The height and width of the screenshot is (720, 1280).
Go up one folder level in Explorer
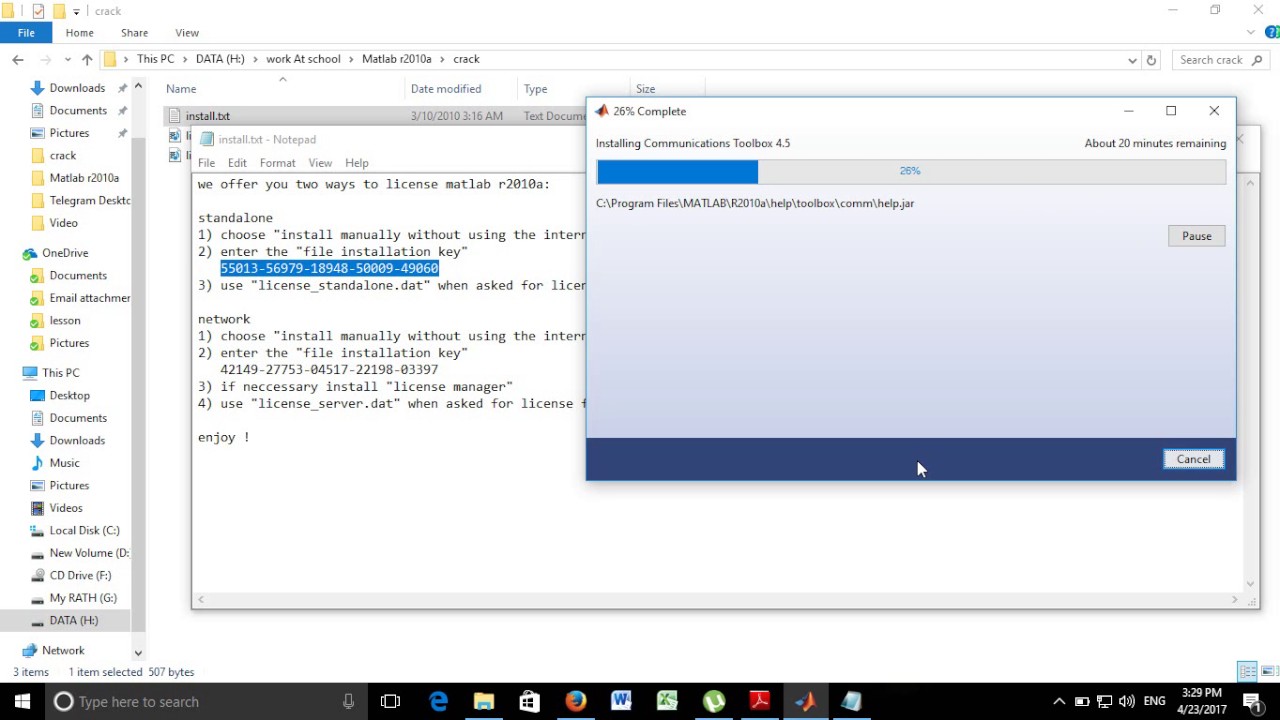point(87,60)
